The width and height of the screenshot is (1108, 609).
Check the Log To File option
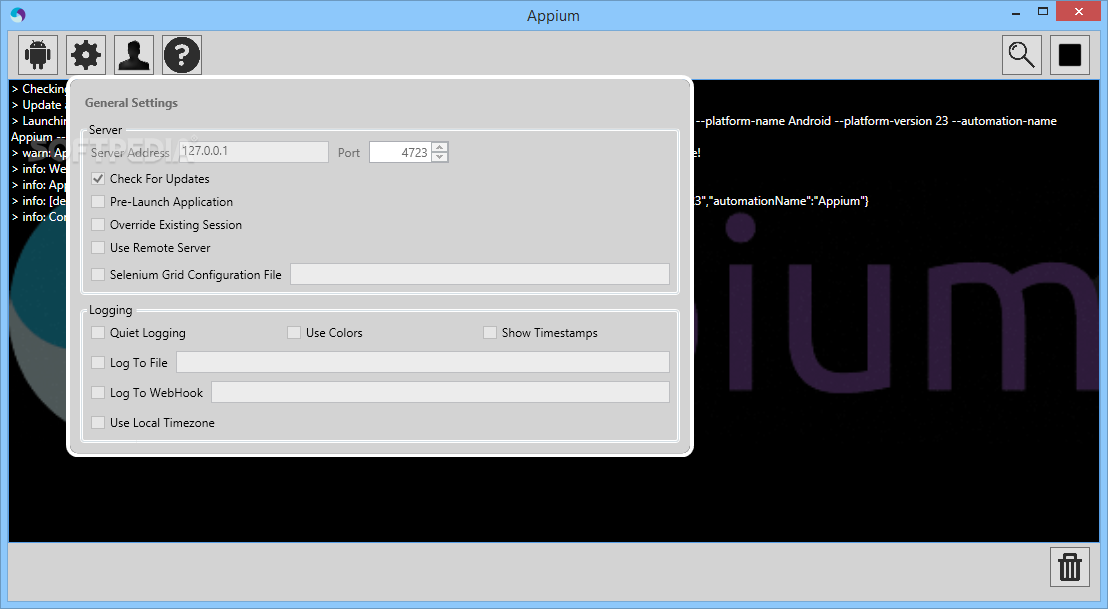click(x=98, y=362)
